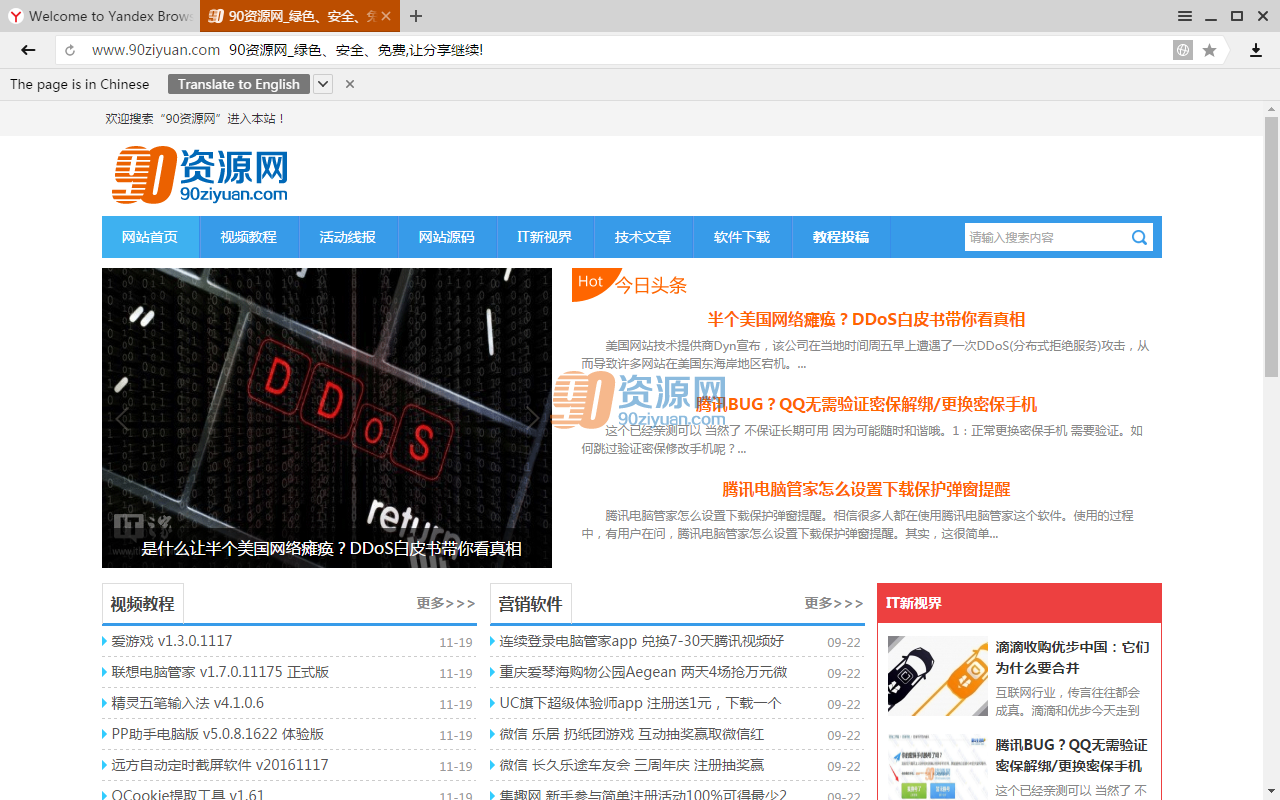Screen dimensions: 1280x800
Task: Open 远方自动定时截屏软件 v20161117 entry
Action: [x=220, y=765]
